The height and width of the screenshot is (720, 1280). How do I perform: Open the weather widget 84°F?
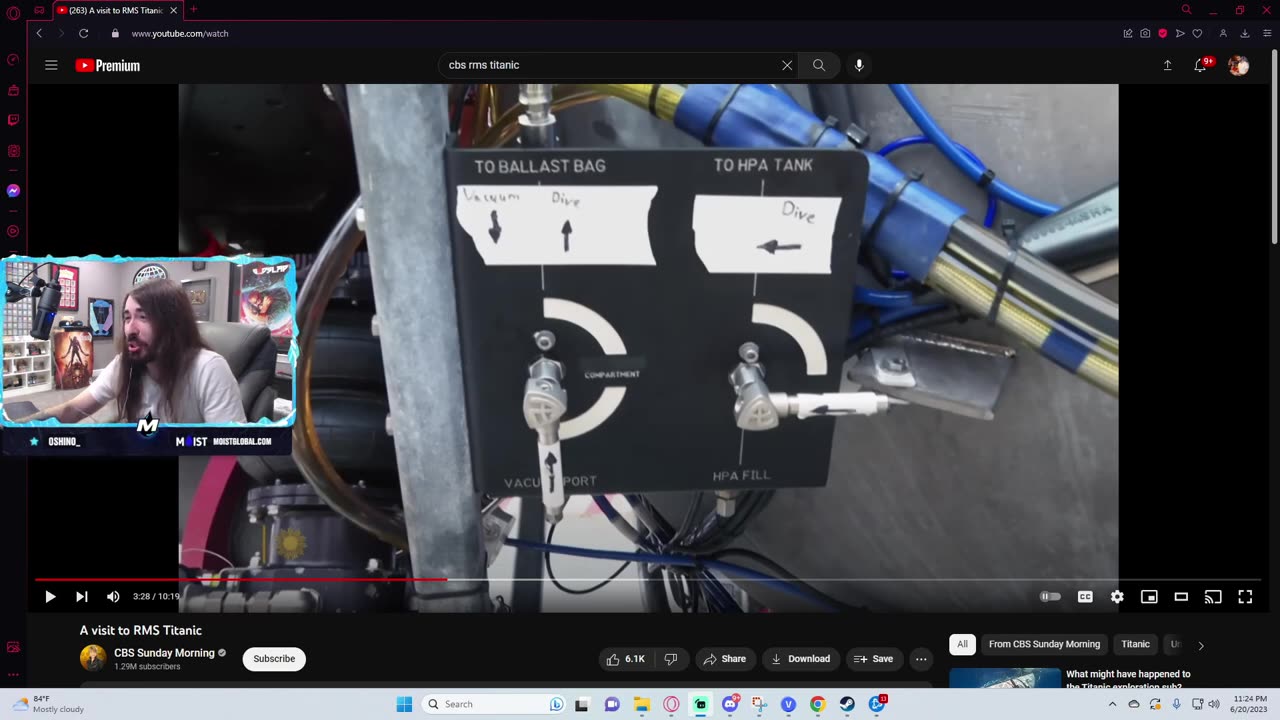[x=48, y=704]
